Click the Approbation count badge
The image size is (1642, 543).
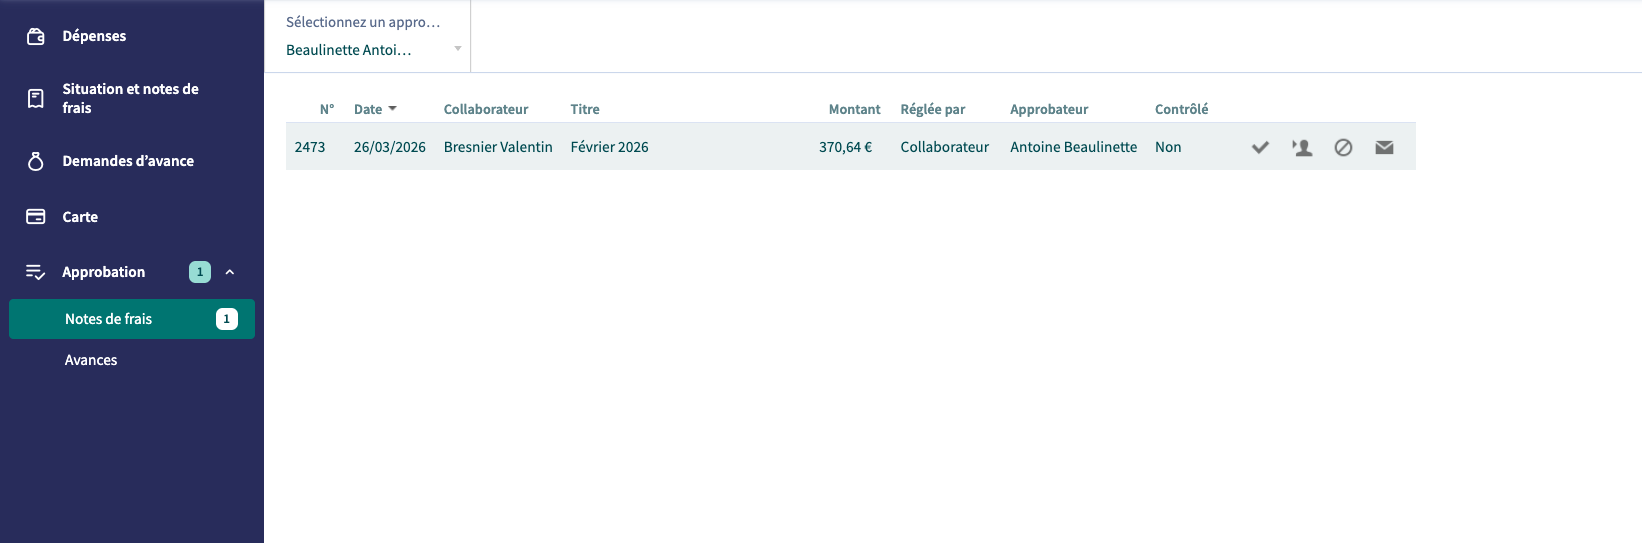tap(200, 272)
